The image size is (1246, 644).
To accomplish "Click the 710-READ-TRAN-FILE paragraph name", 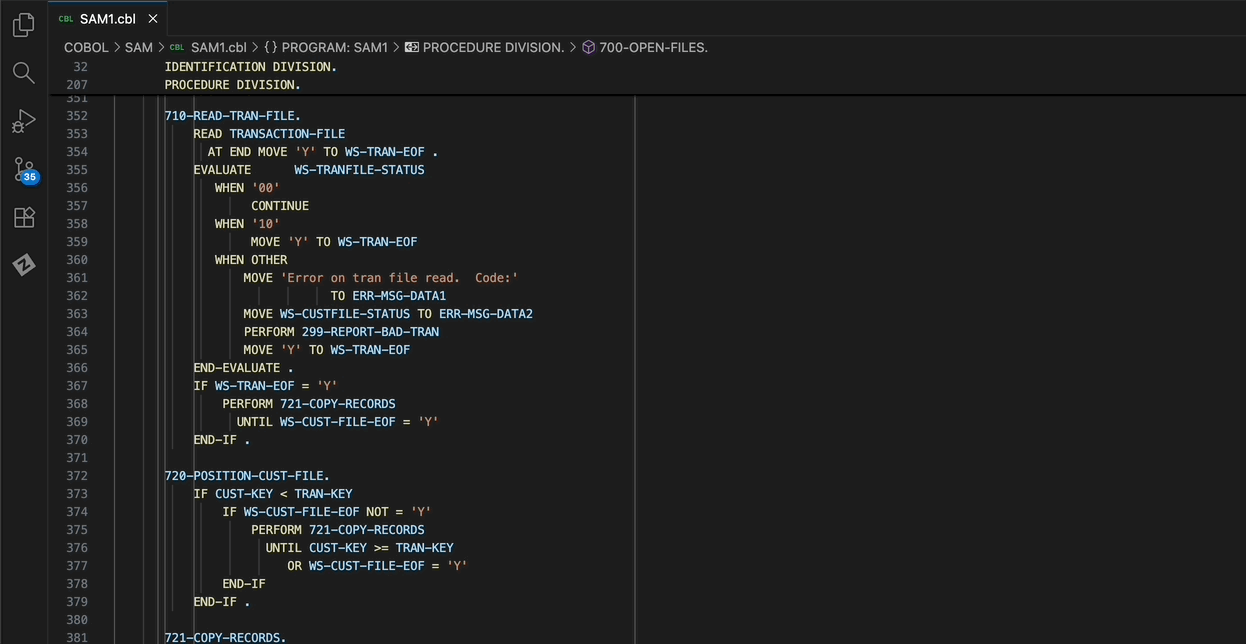I will [232, 116].
